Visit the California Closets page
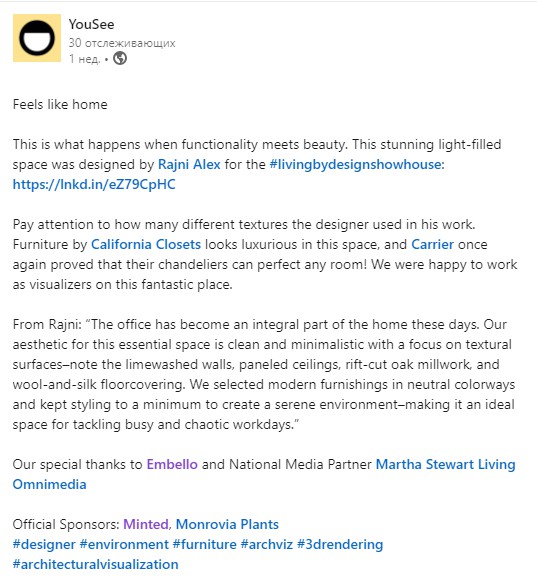 146,244
